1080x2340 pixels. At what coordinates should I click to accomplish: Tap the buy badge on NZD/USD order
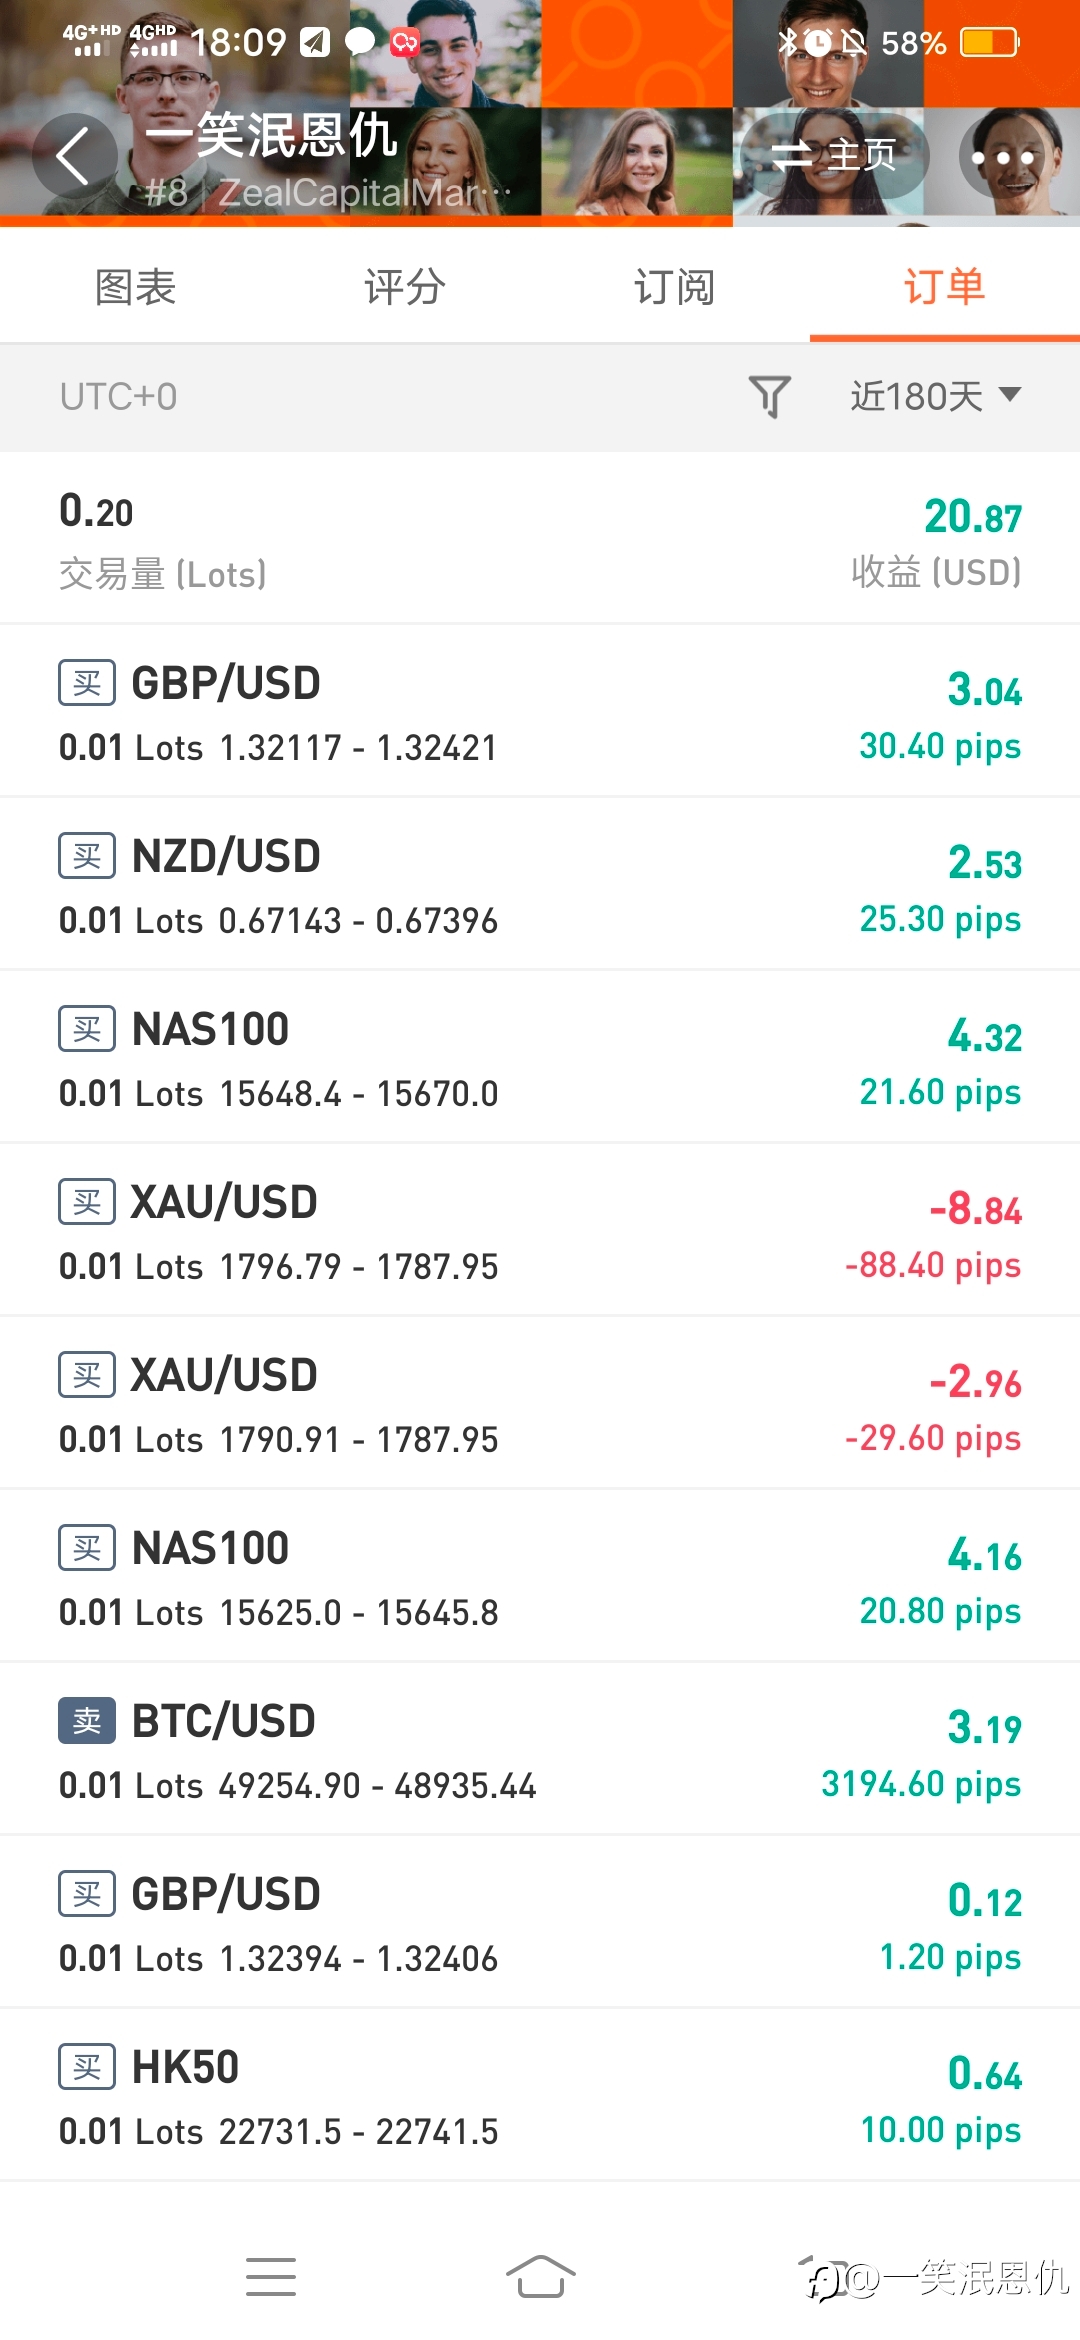click(x=87, y=855)
